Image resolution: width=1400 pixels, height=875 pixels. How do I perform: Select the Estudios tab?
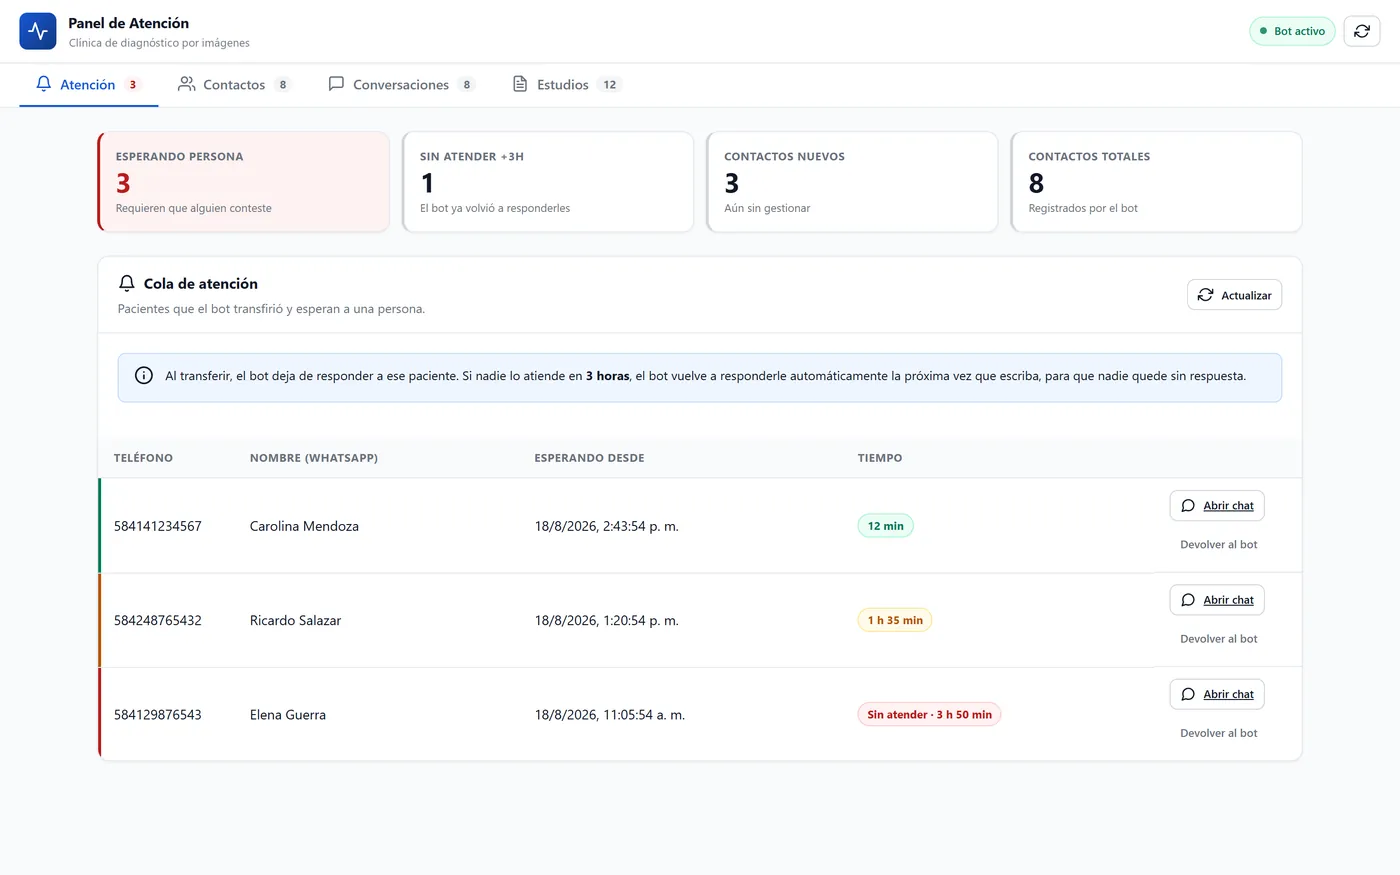pos(567,85)
